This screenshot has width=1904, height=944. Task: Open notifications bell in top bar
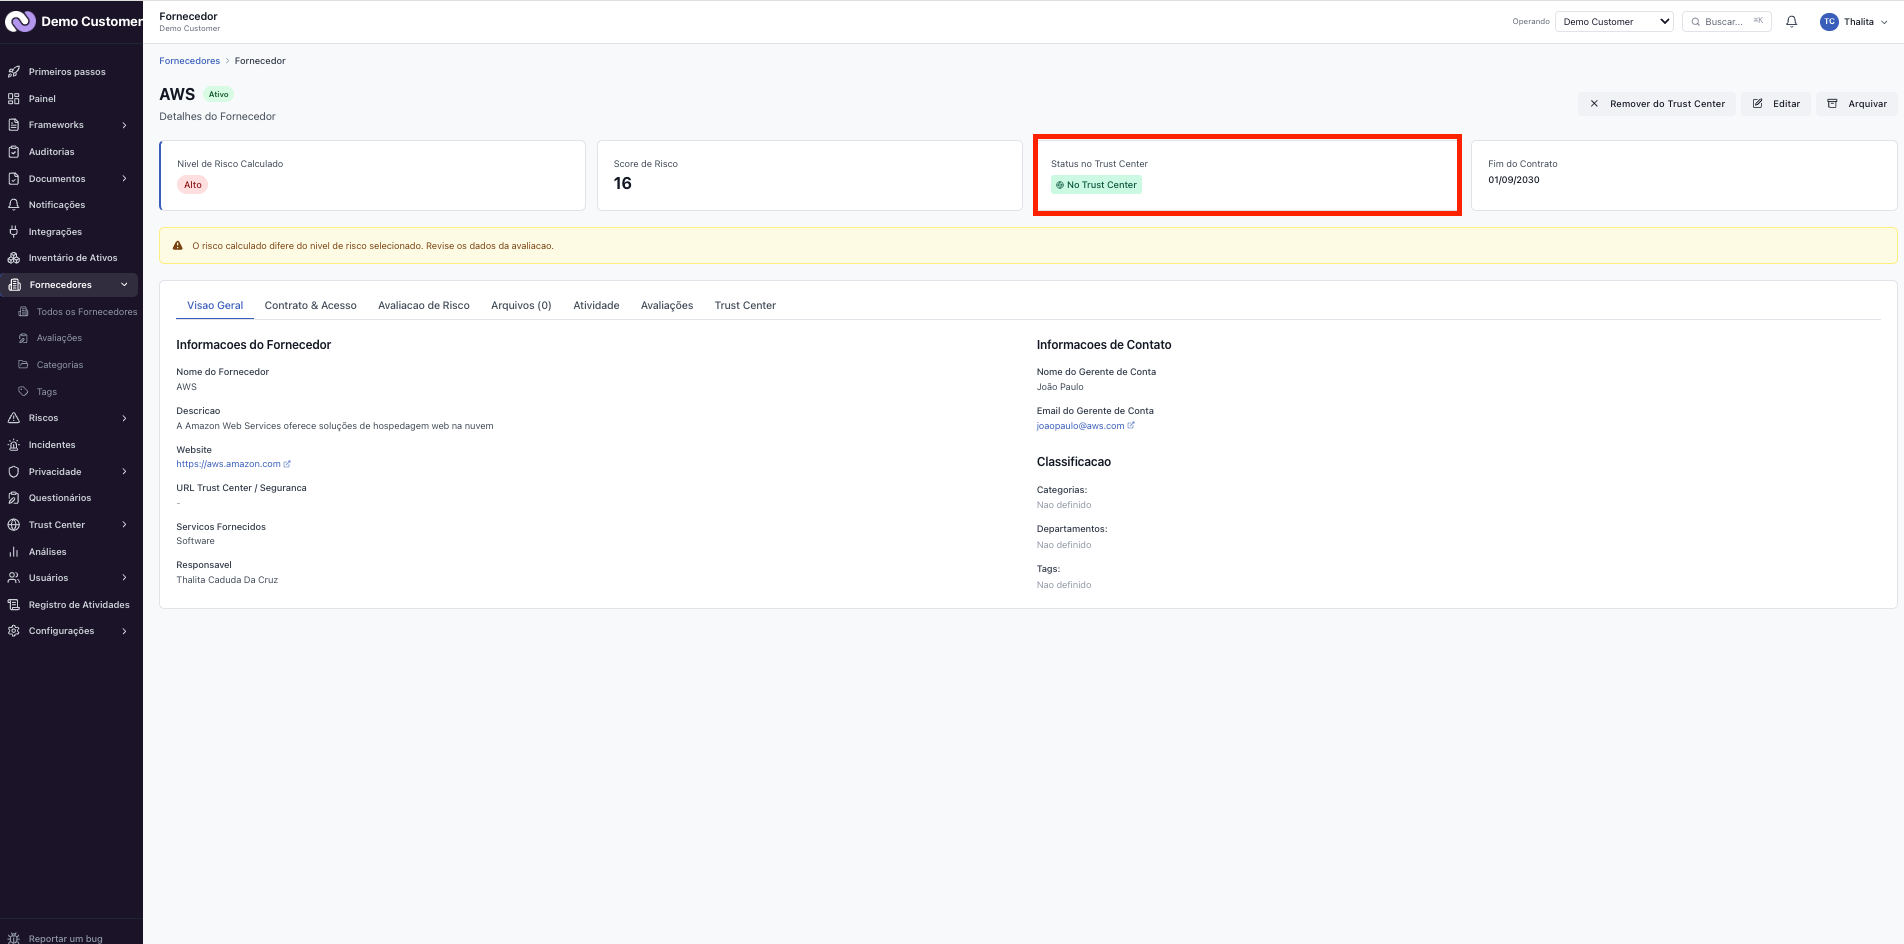pyautogui.click(x=1792, y=22)
